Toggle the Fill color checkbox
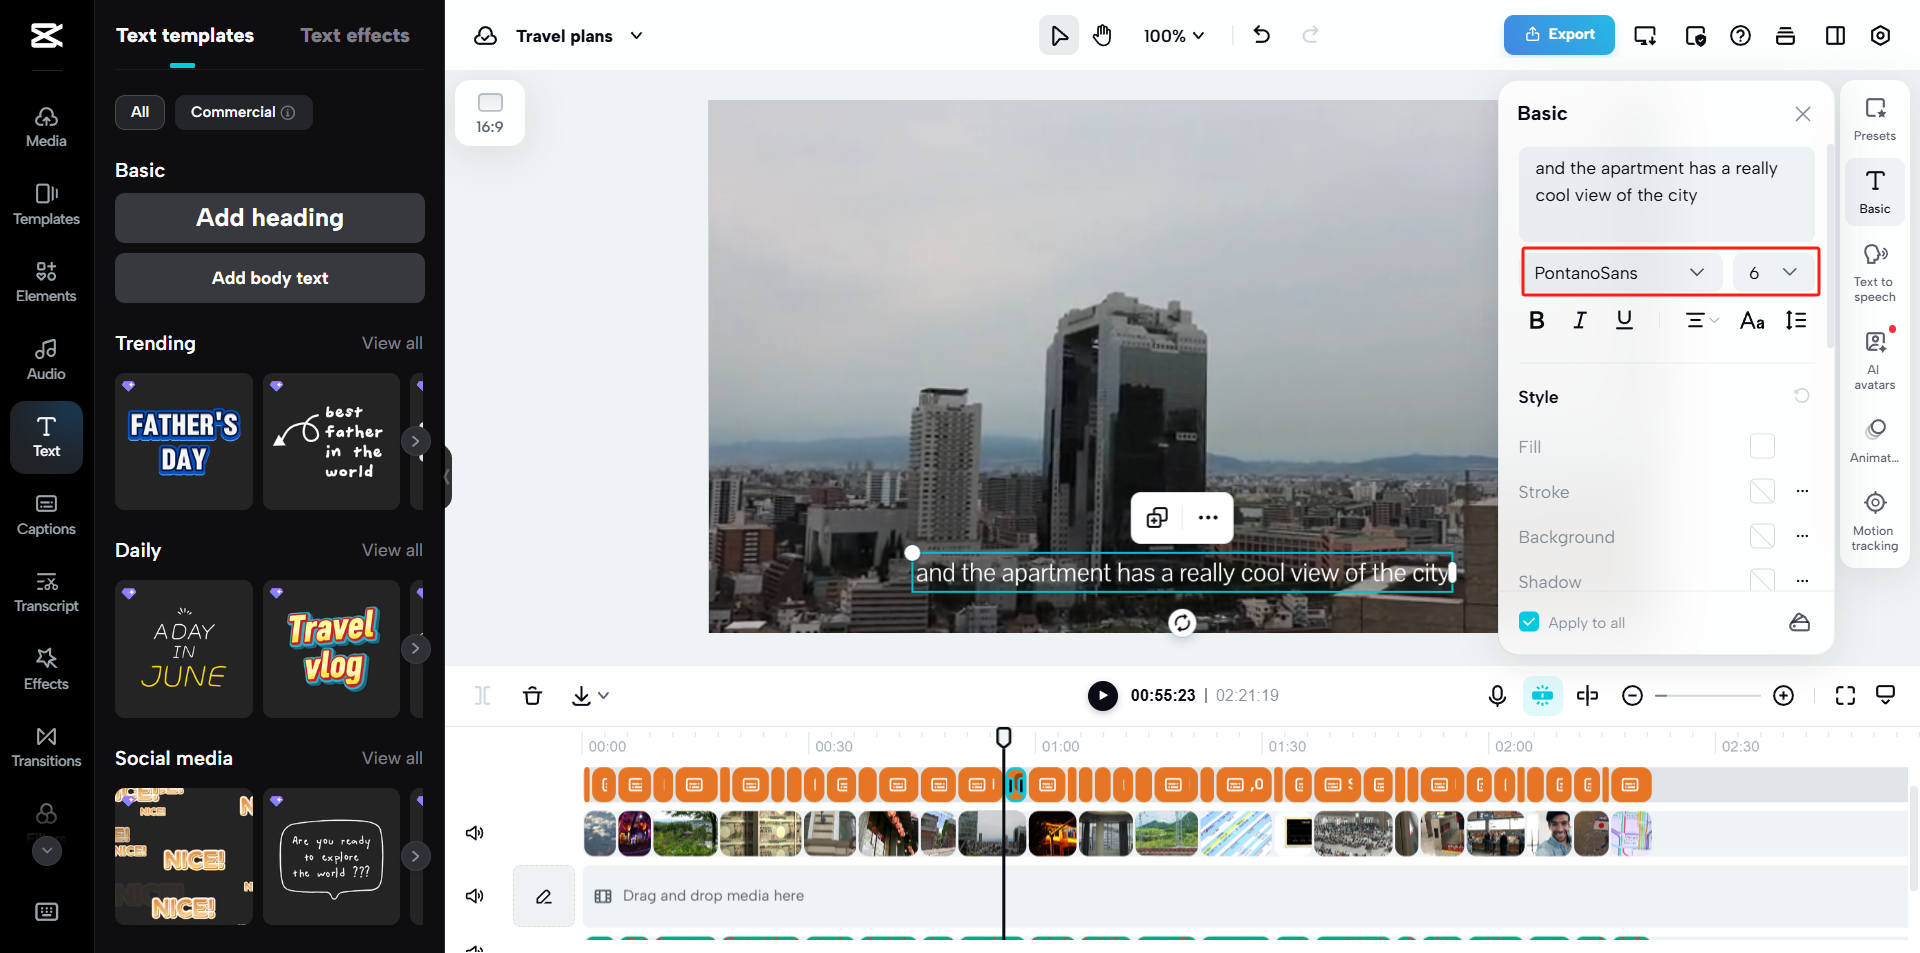This screenshot has width=1920, height=953. click(x=1762, y=446)
